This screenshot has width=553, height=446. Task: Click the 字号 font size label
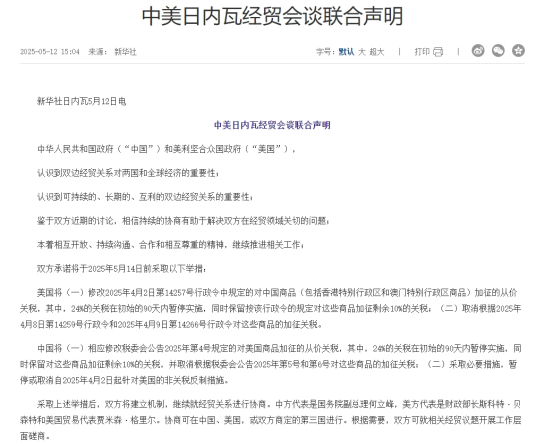325,52
